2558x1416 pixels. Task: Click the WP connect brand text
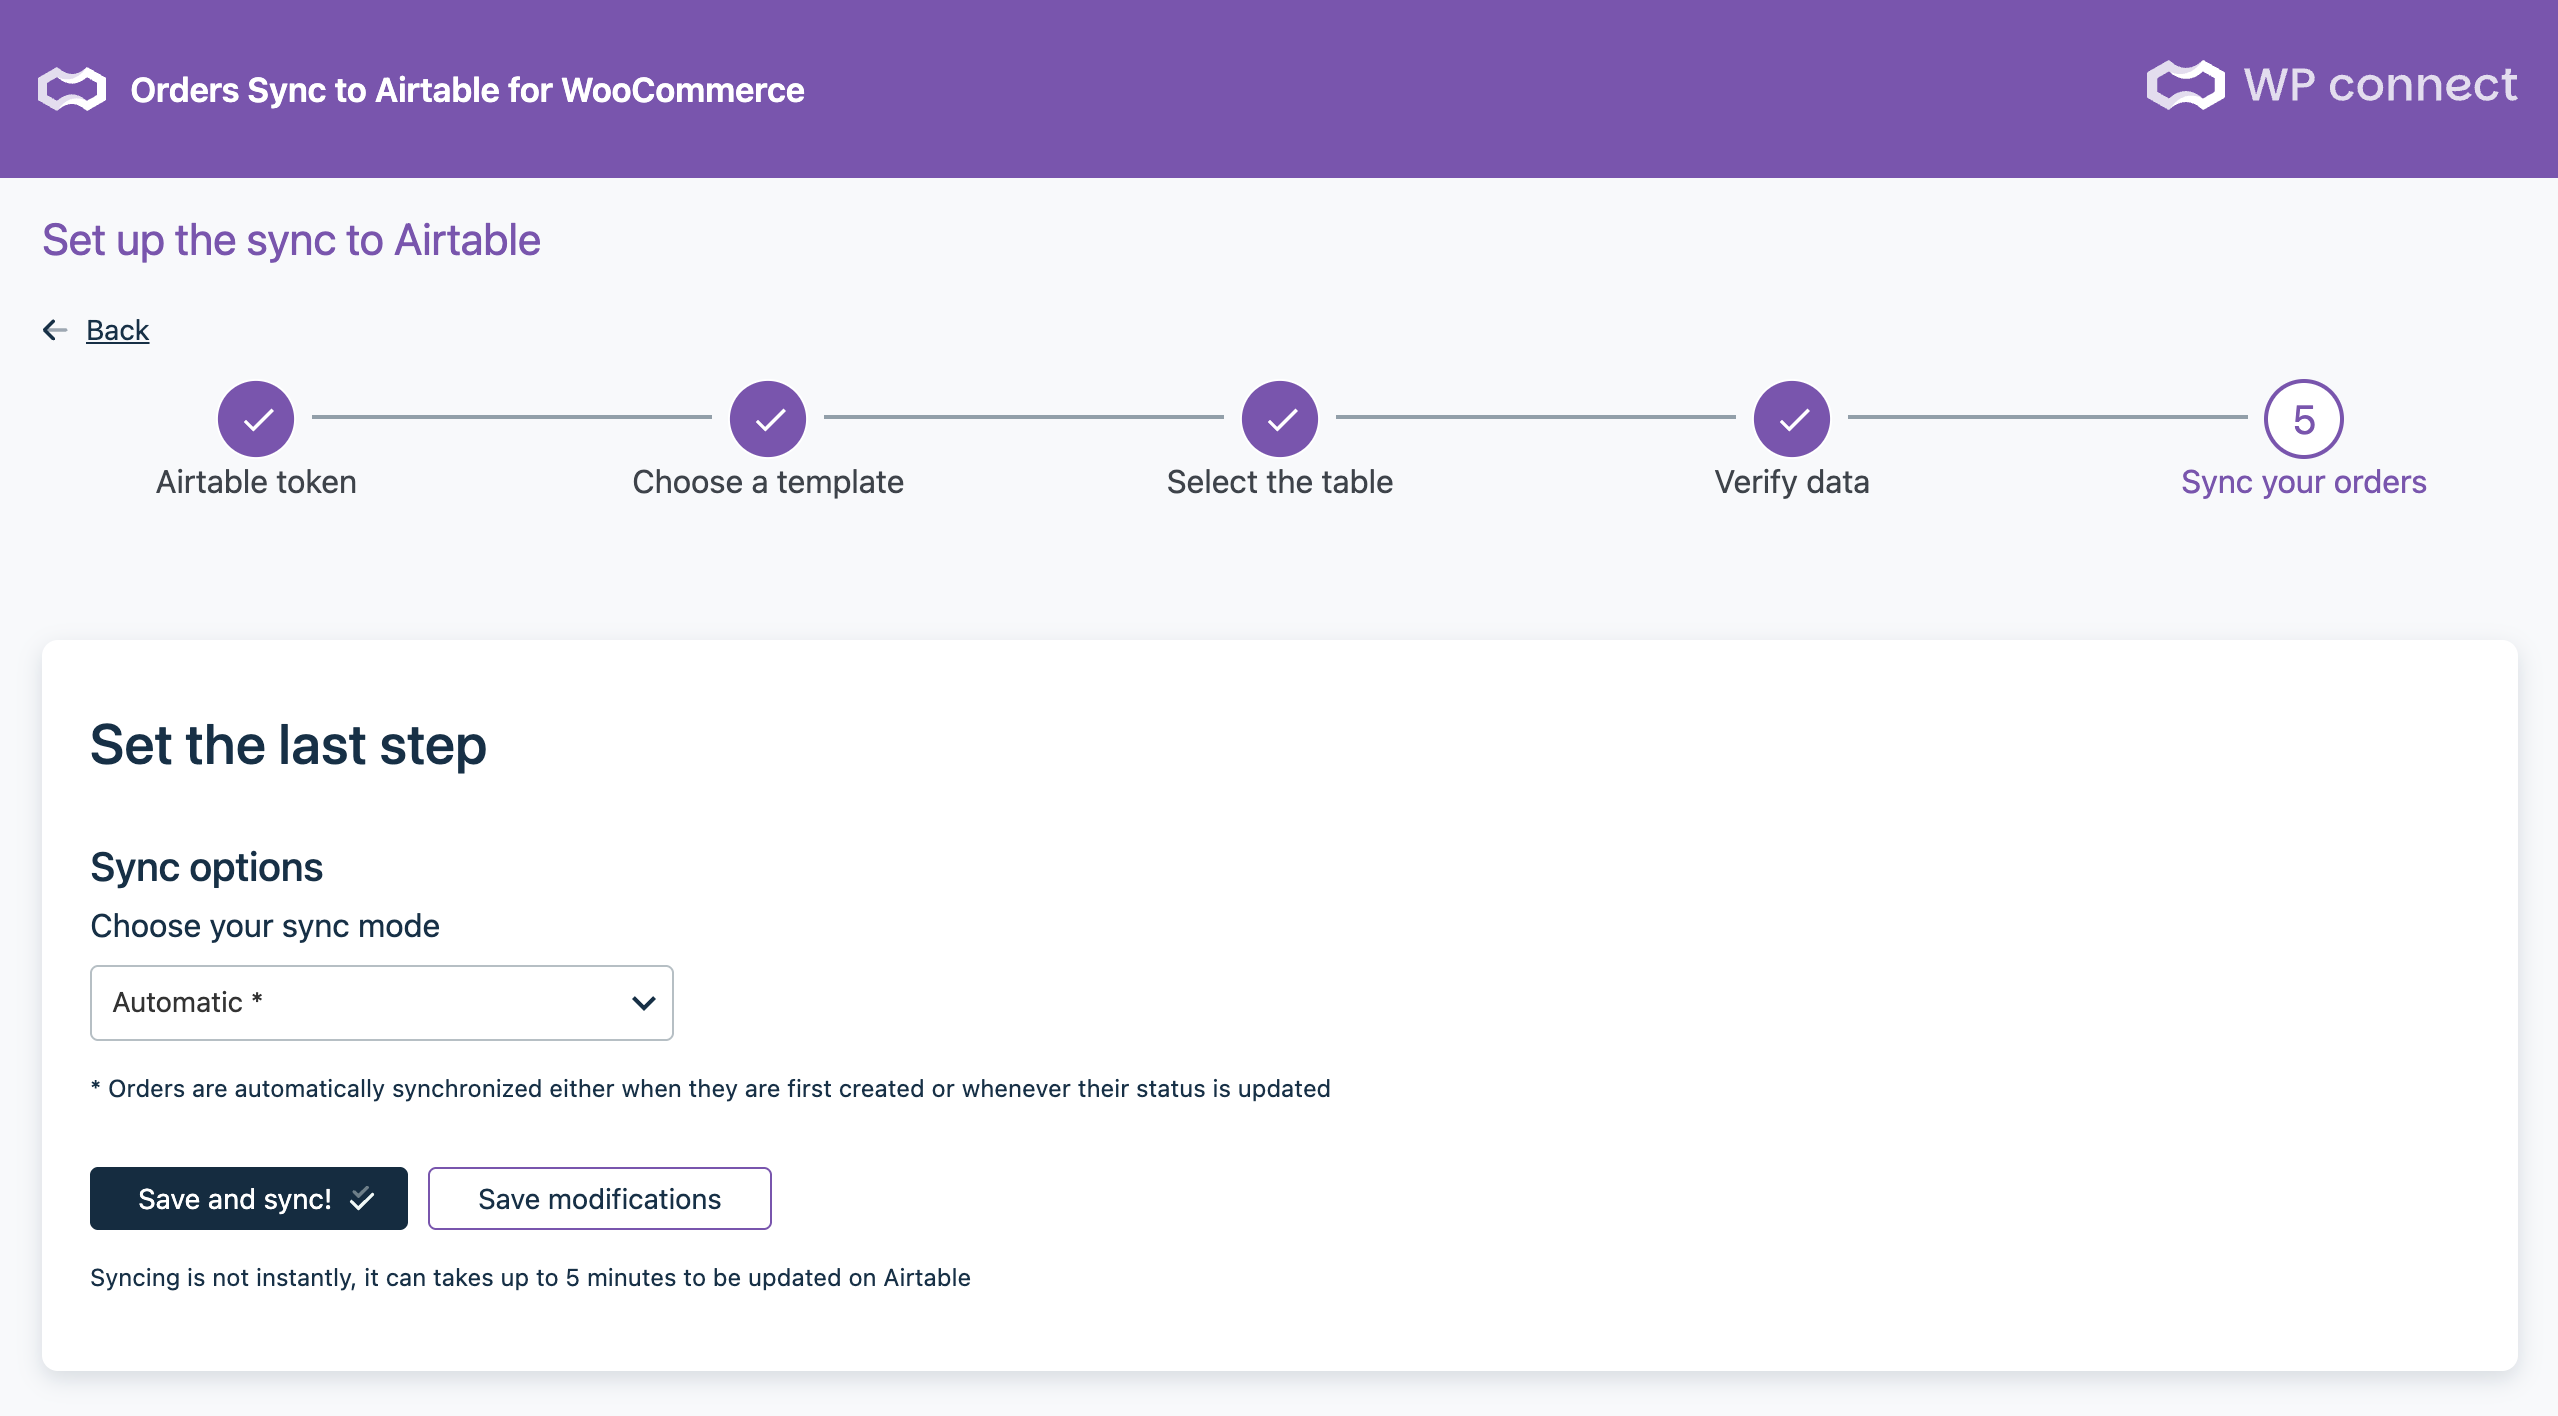tap(2380, 85)
